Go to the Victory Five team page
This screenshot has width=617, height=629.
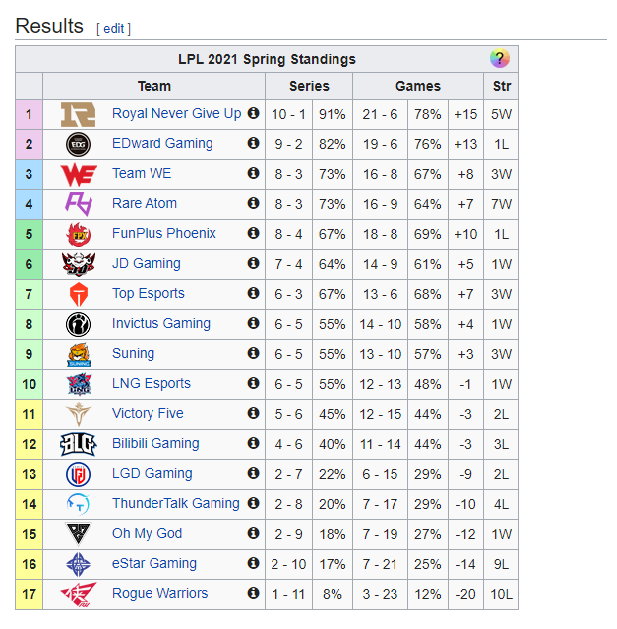coord(148,414)
